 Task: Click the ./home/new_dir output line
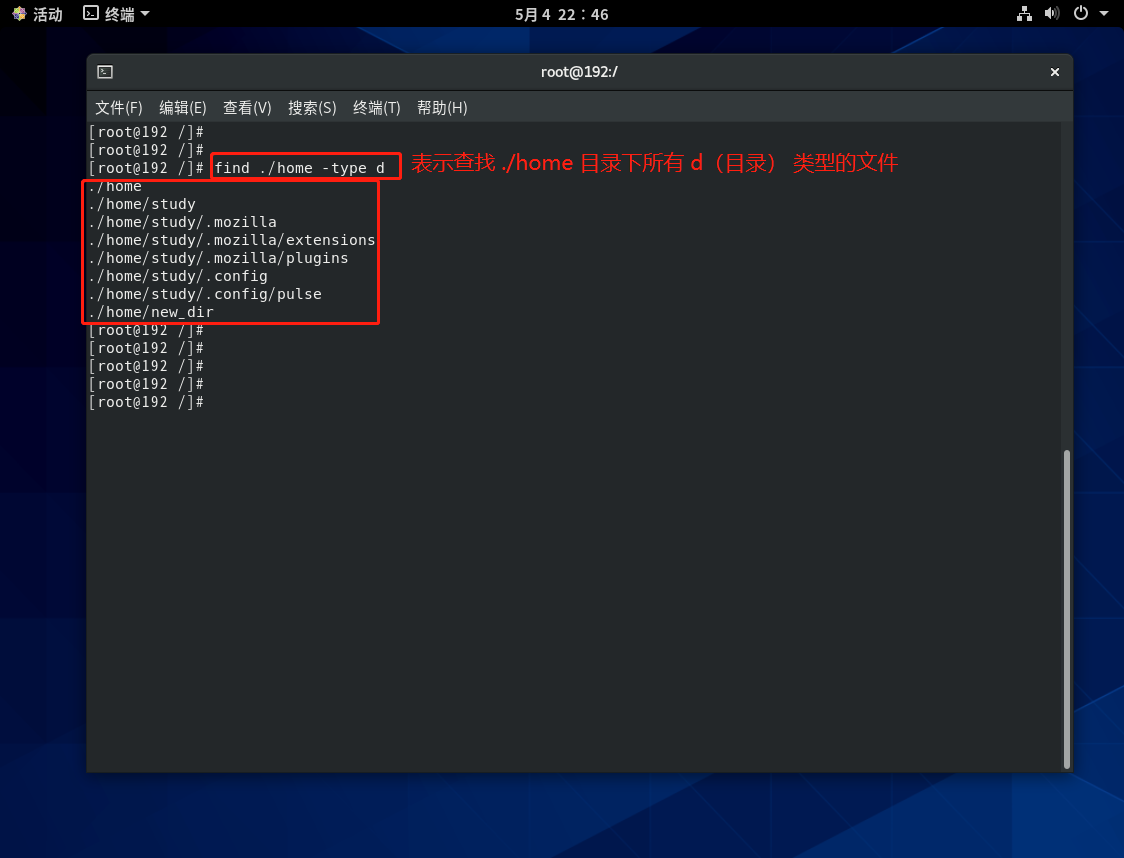151,312
